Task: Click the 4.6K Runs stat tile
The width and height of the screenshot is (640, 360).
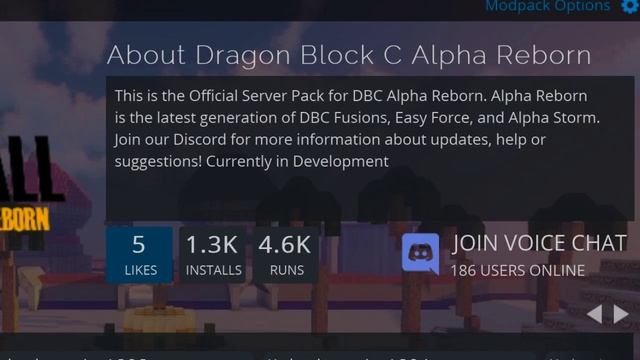Action: [x=286, y=255]
